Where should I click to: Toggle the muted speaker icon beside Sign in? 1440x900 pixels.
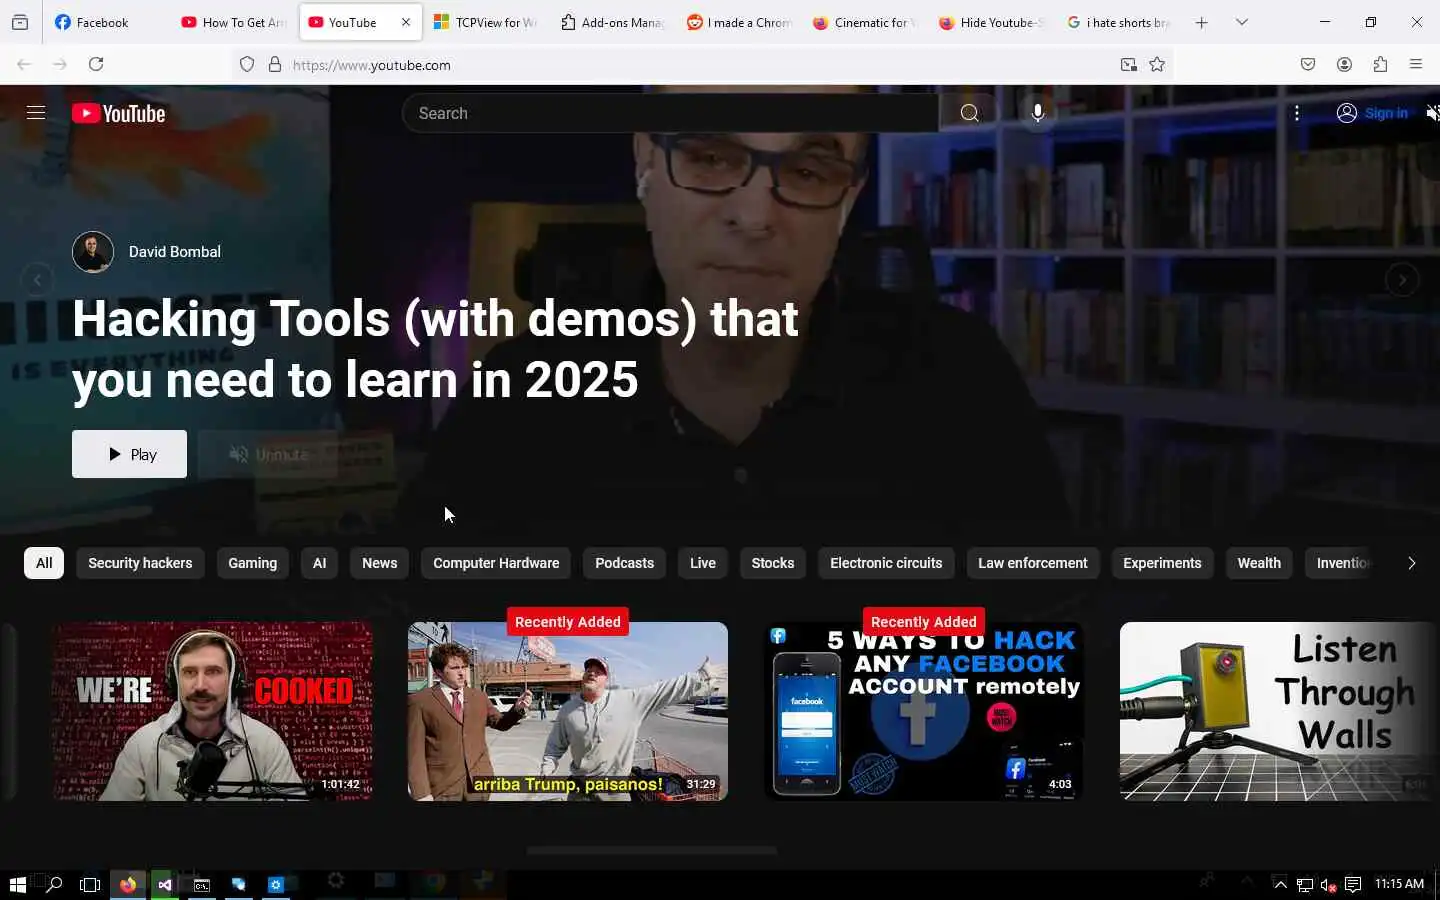pyautogui.click(x=1432, y=113)
